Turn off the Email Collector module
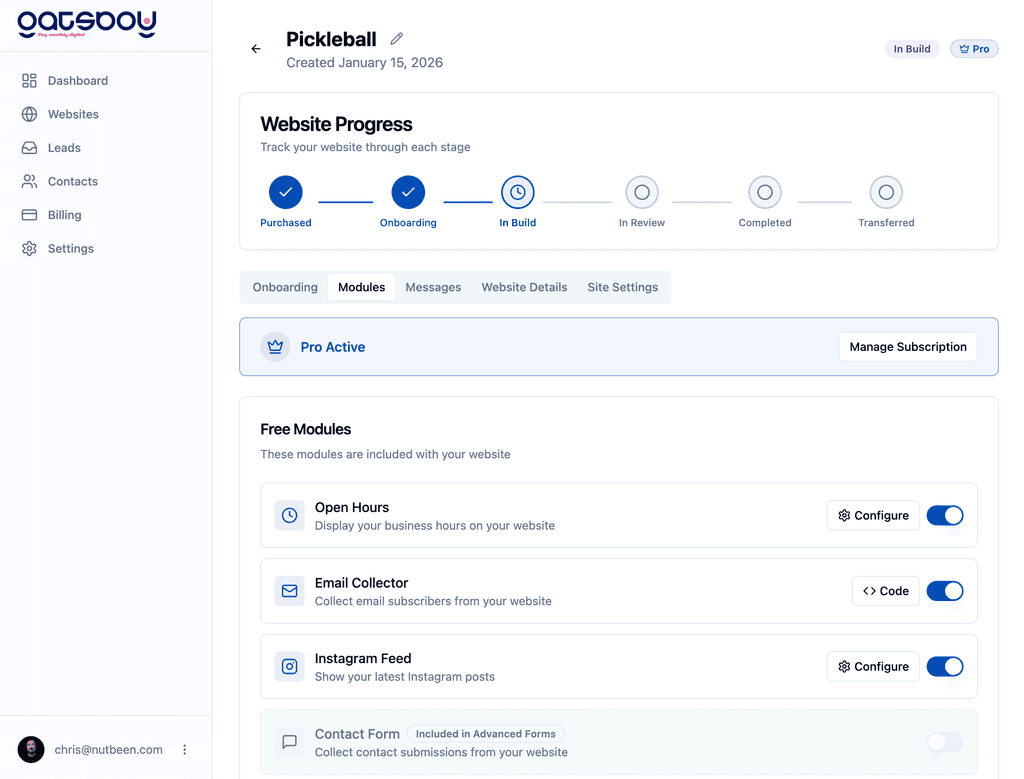 point(944,591)
